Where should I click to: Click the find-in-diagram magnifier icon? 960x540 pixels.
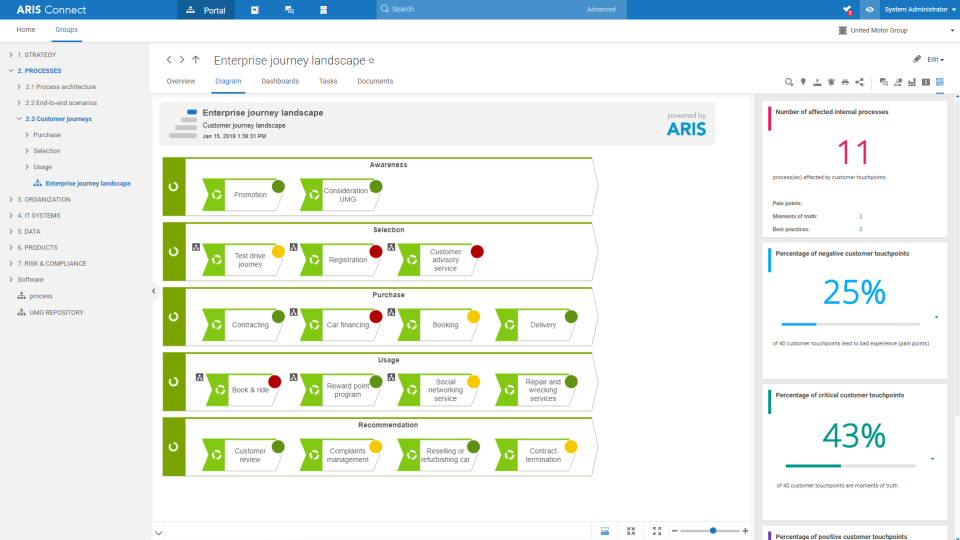(x=789, y=82)
